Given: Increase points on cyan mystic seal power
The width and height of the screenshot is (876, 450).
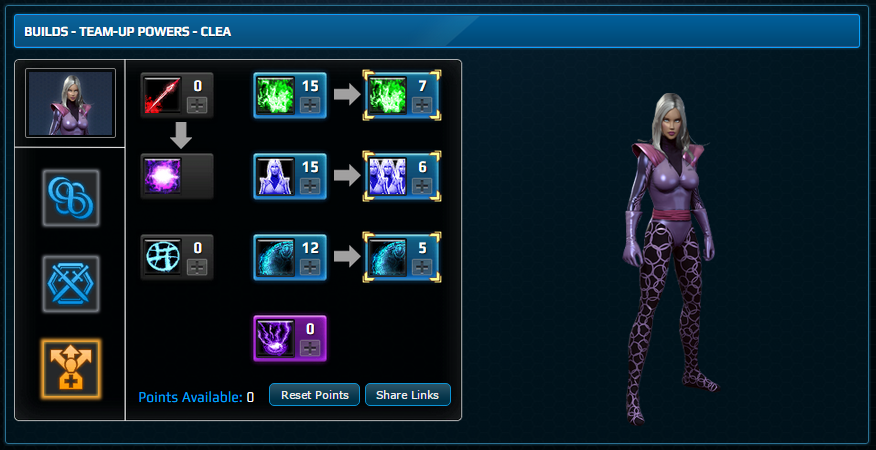Looking at the screenshot, I should click(x=197, y=267).
